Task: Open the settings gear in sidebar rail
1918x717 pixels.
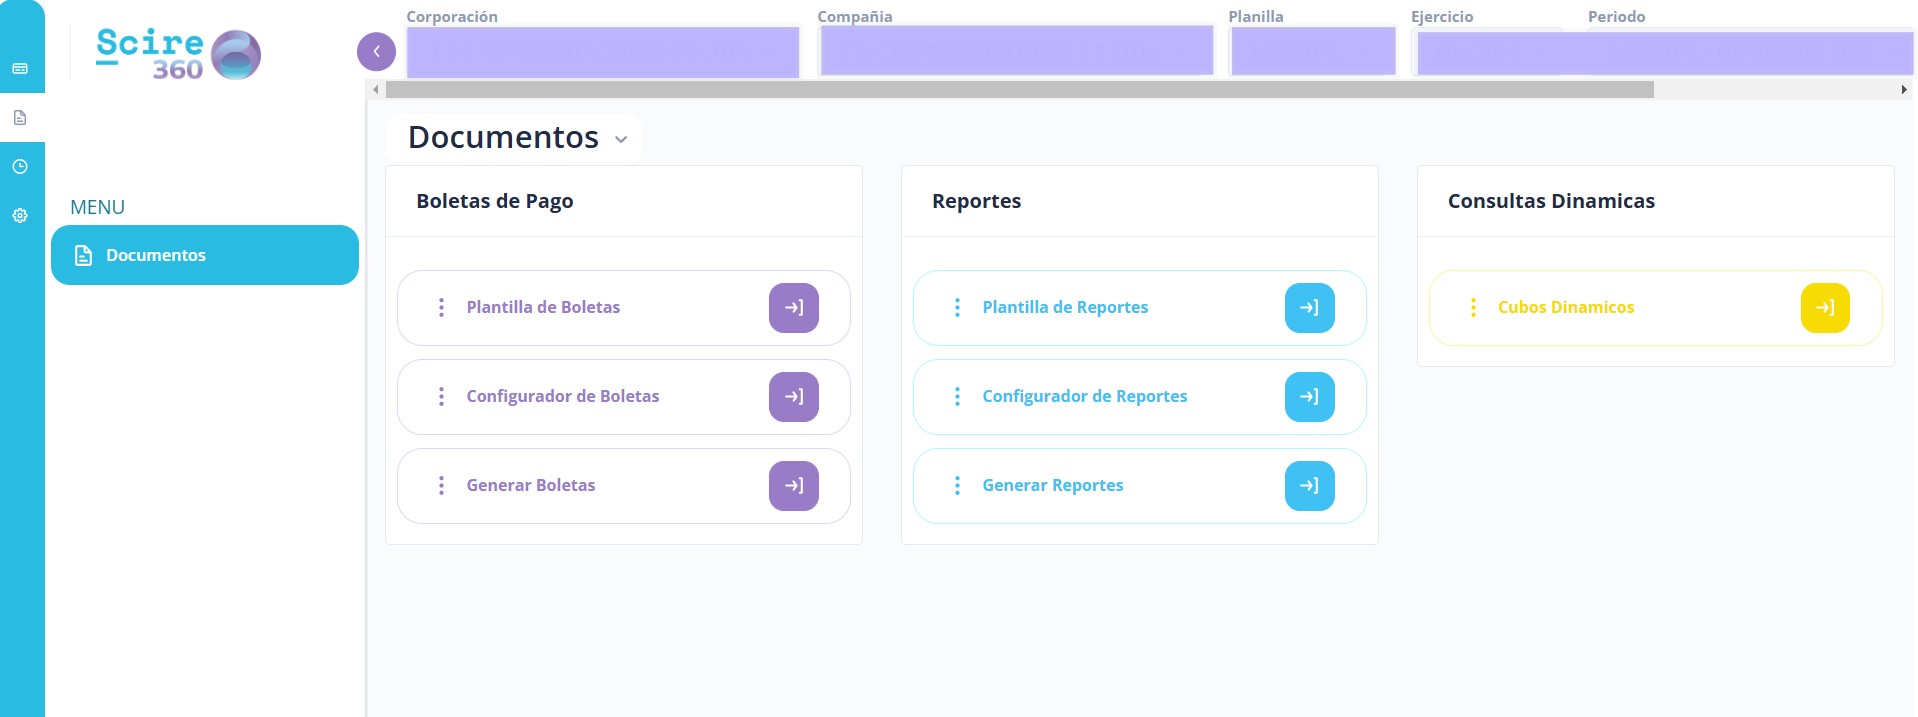Action: click(20, 216)
